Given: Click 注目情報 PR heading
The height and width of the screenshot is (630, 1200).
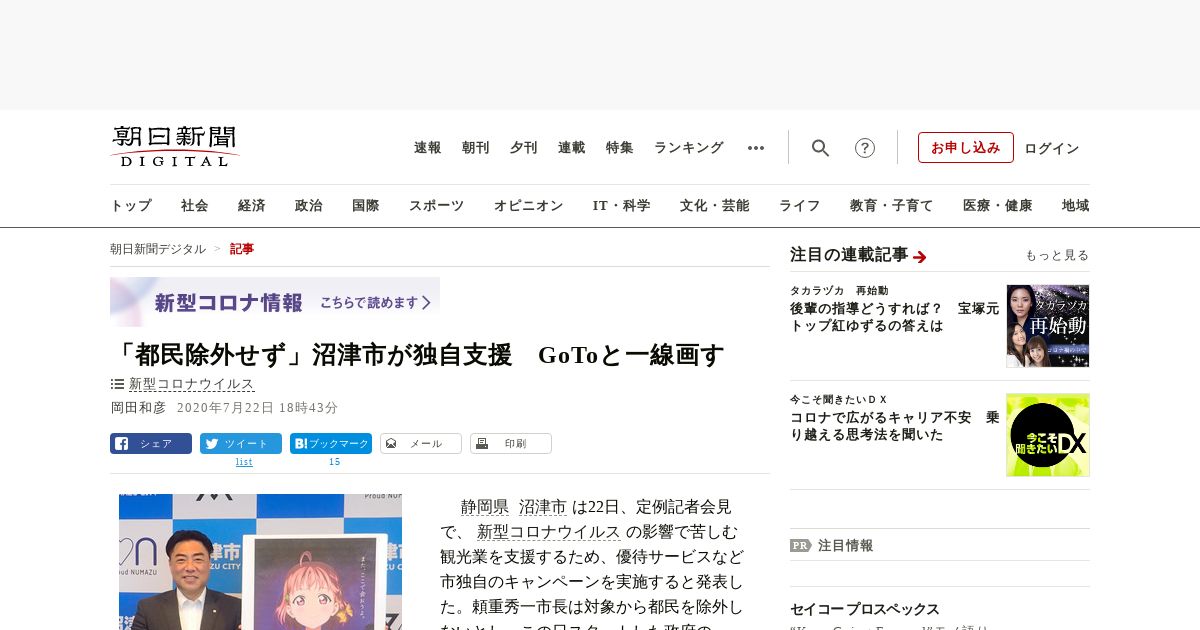Looking at the screenshot, I should (x=846, y=546).
